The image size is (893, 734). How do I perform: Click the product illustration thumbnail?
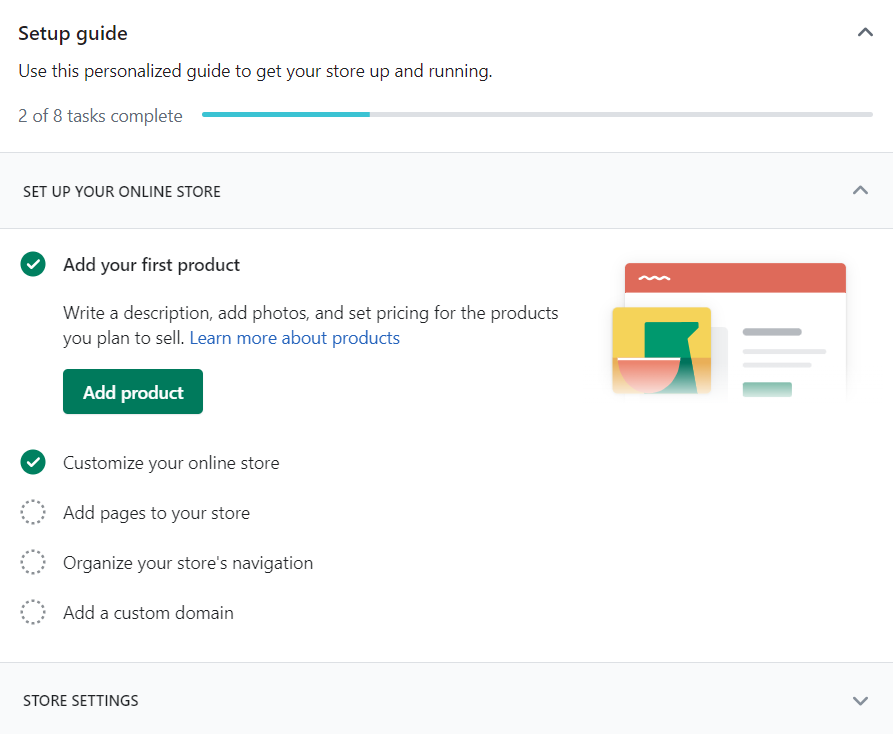[729, 330]
